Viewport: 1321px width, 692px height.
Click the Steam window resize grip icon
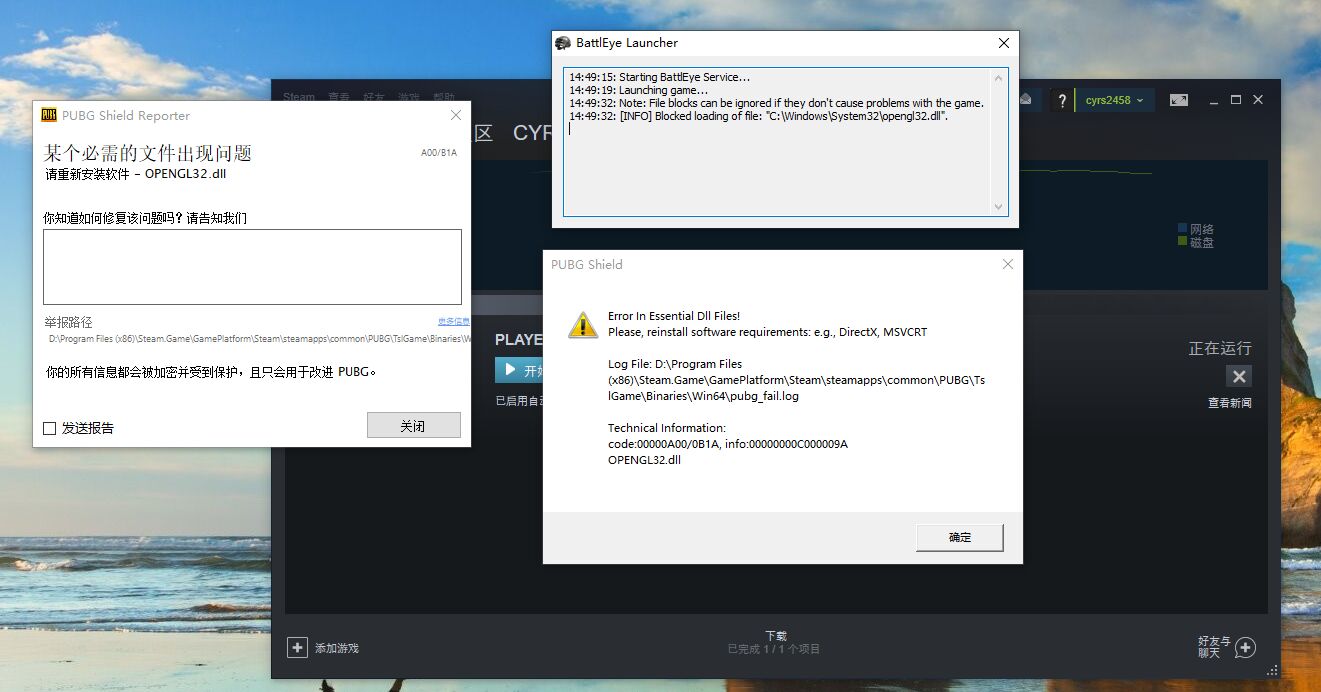tap(1273, 670)
